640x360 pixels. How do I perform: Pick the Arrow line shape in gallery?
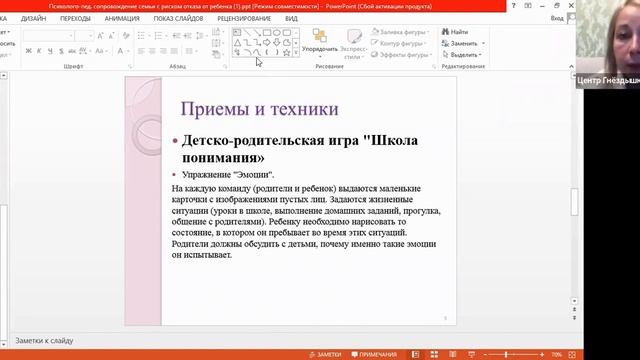click(x=257, y=33)
